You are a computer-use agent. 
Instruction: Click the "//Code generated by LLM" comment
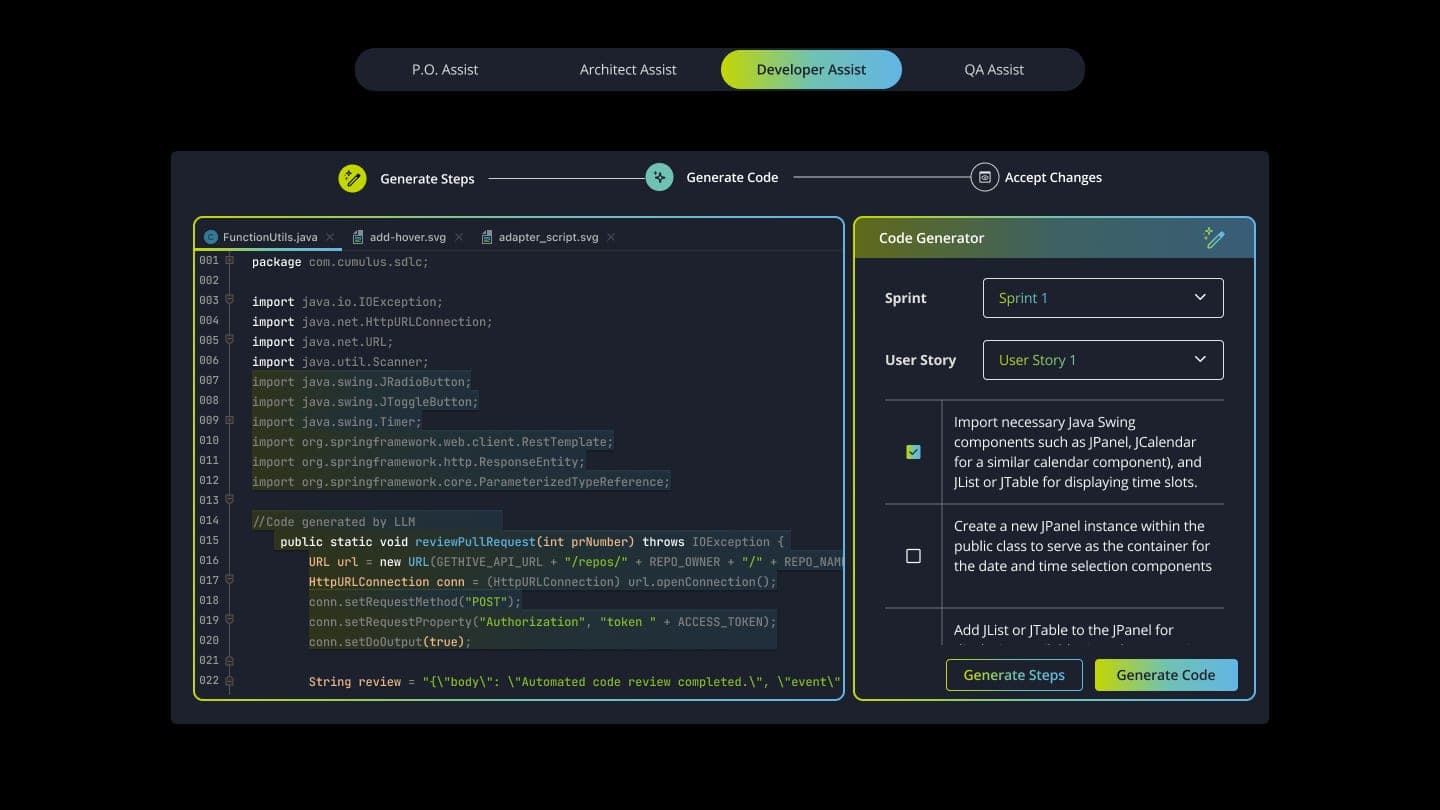pyautogui.click(x=333, y=522)
